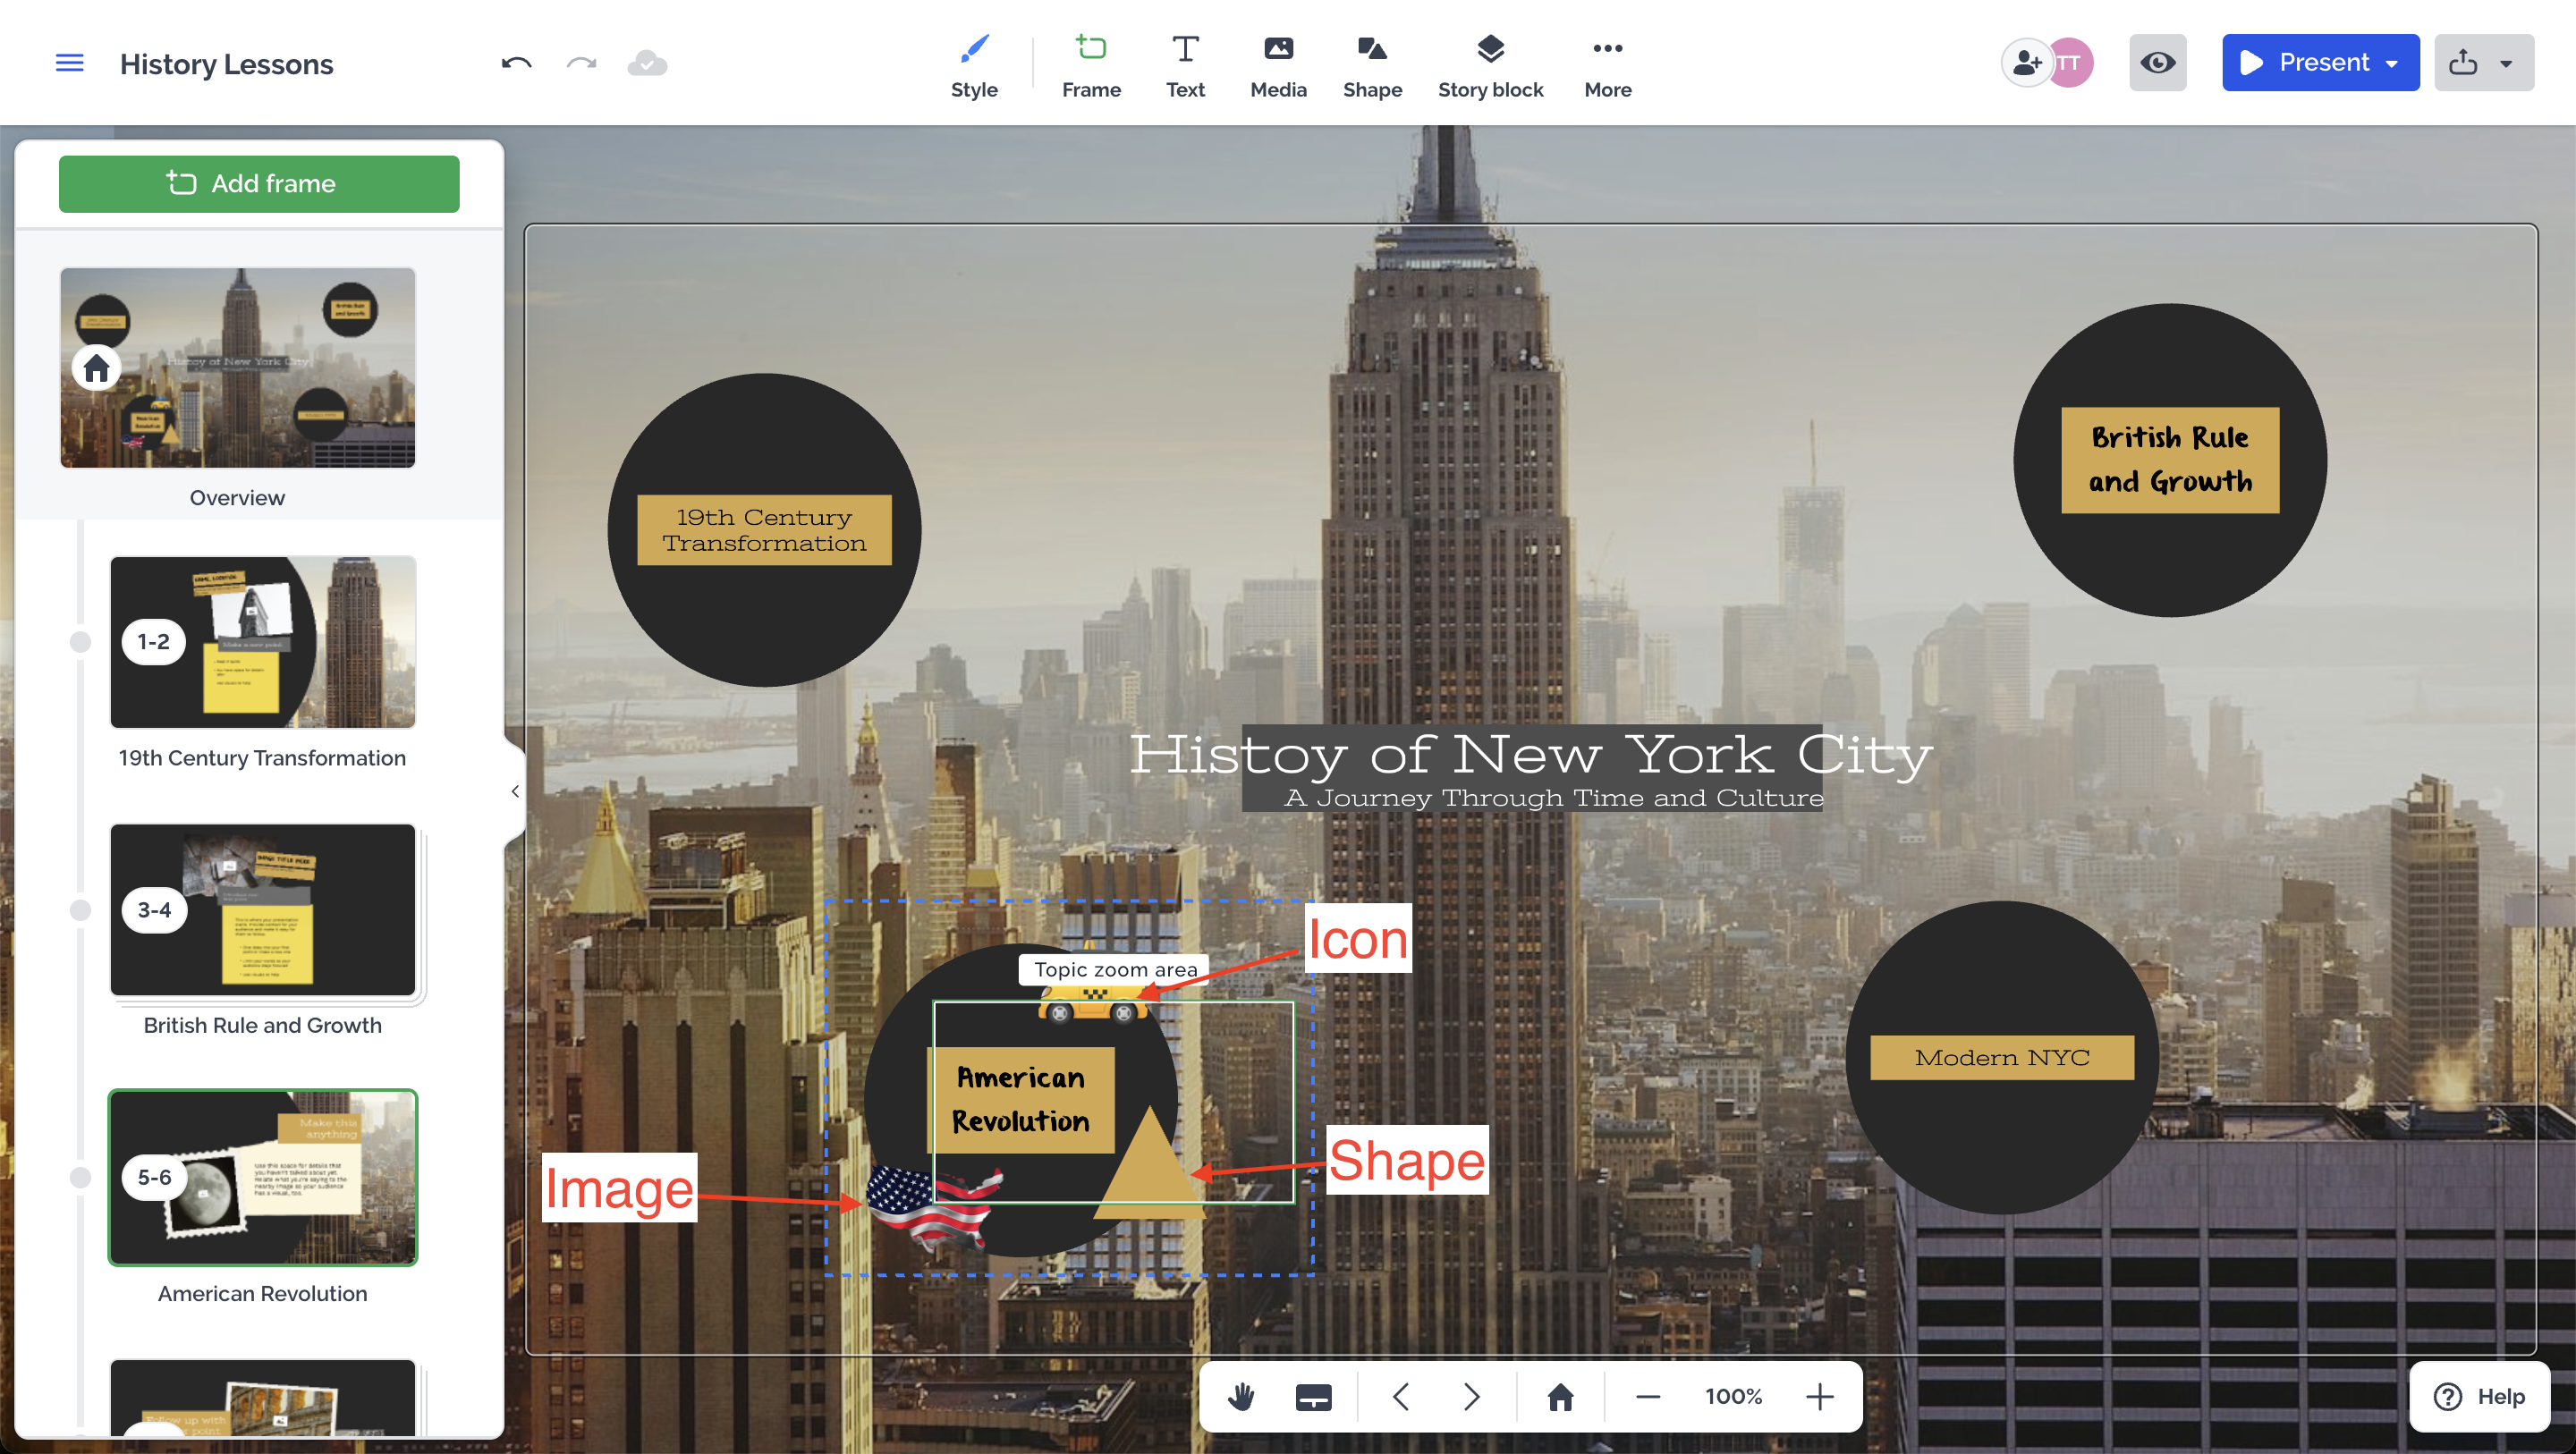Click the 1-2 page badge
Viewport: 2576px width, 1454px height.
coord(153,642)
